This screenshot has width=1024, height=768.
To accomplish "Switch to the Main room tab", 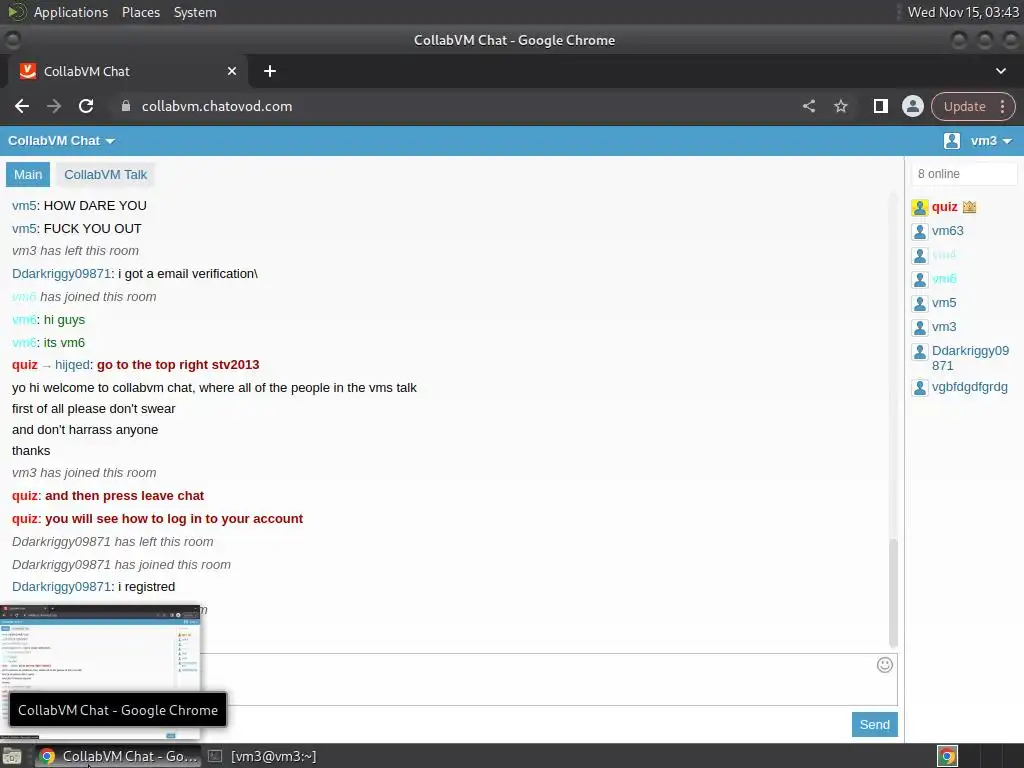I will [x=28, y=174].
